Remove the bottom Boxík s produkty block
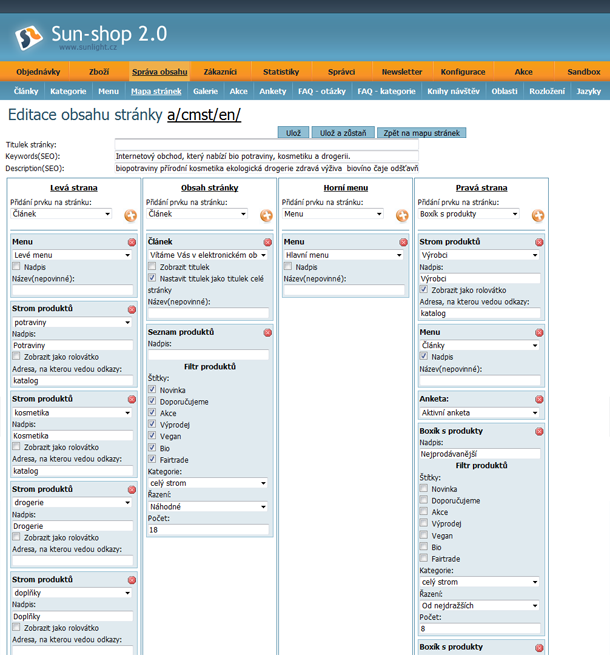Screen dimensions: 610x655 click(x=539, y=647)
